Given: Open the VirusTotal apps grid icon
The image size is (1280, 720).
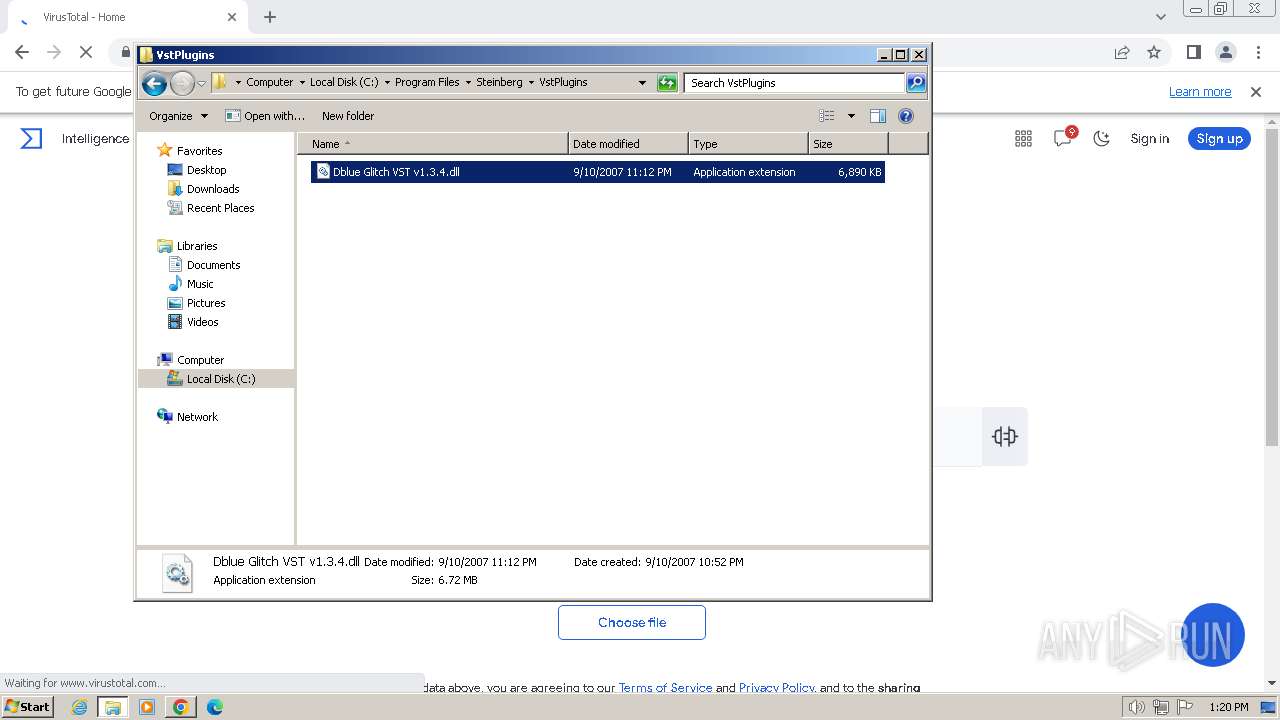Looking at the screenshot, I should 1023,139.
